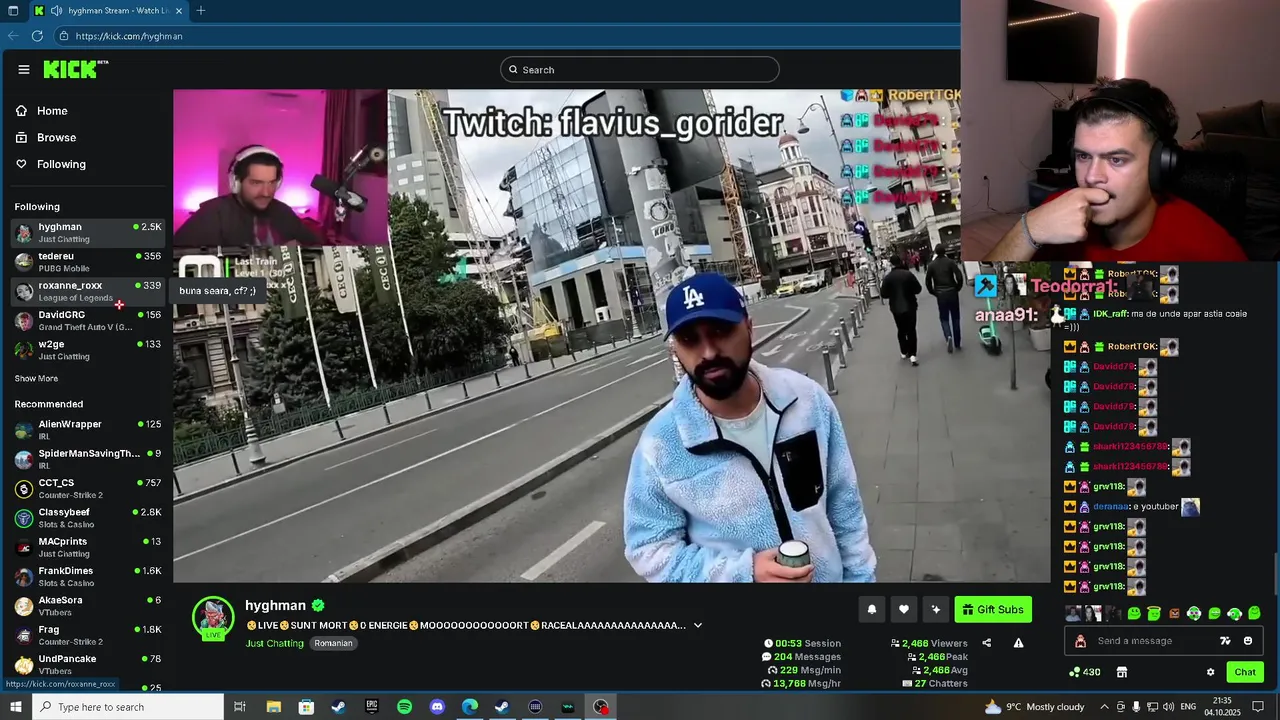Click the 9°C Mostly cloudy weather widget
The height and width of the screenshot is (720, 1280).
click(x=1035, y=707)
